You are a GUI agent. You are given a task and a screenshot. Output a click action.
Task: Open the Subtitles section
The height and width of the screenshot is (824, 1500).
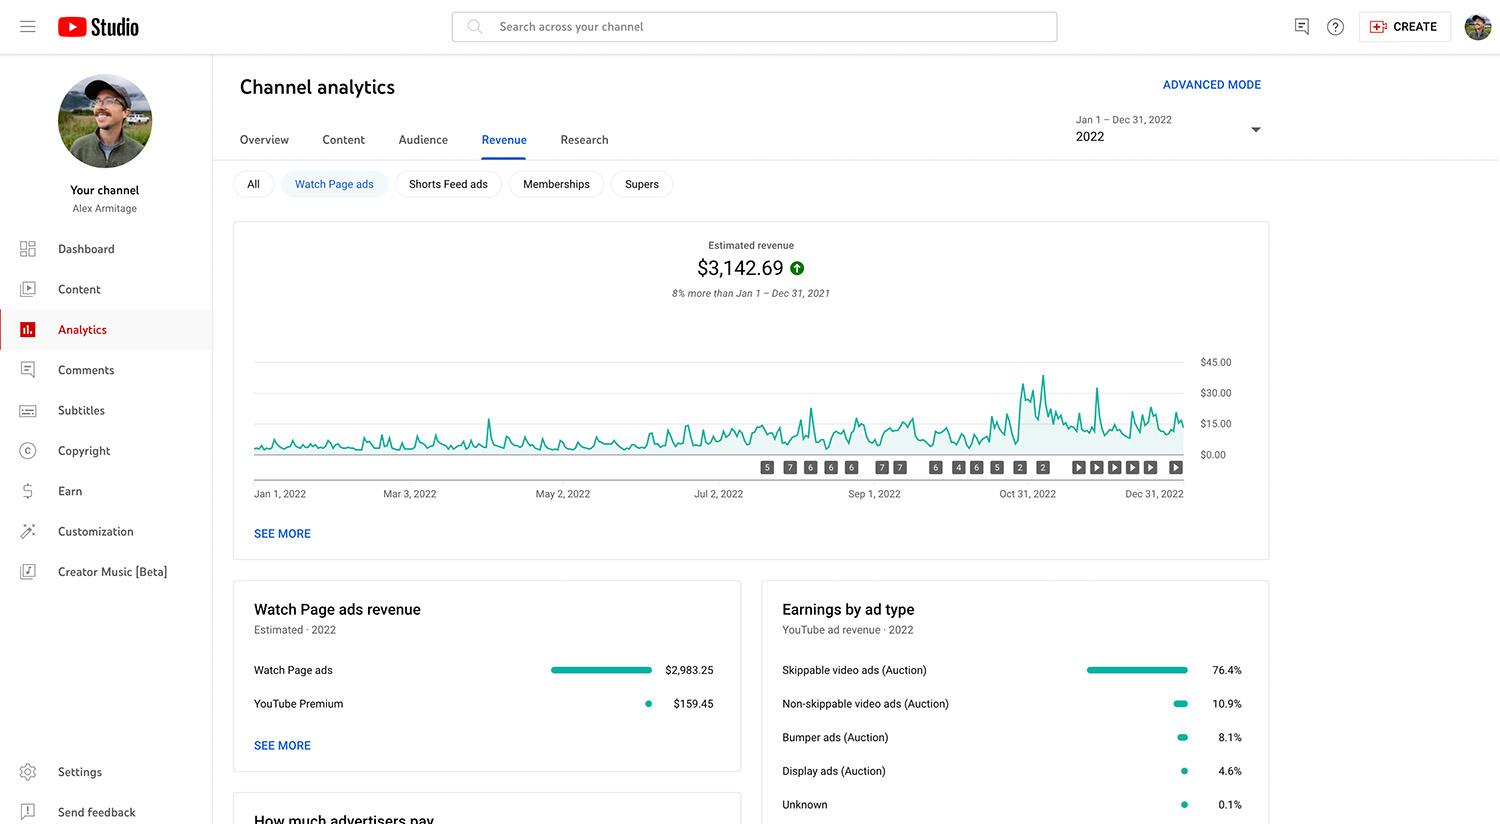pyautogui.click(x=81, y=410)
